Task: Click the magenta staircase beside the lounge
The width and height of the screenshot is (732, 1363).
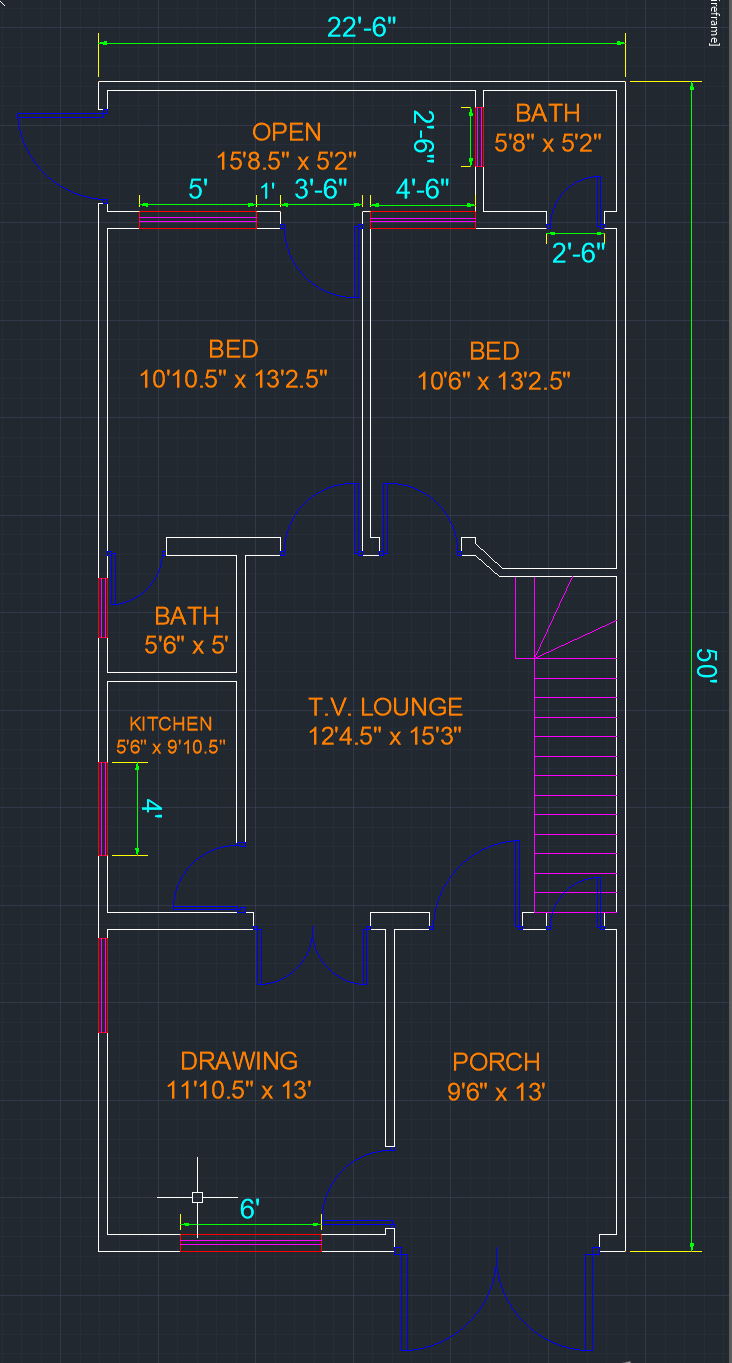Action: (575, 760)
